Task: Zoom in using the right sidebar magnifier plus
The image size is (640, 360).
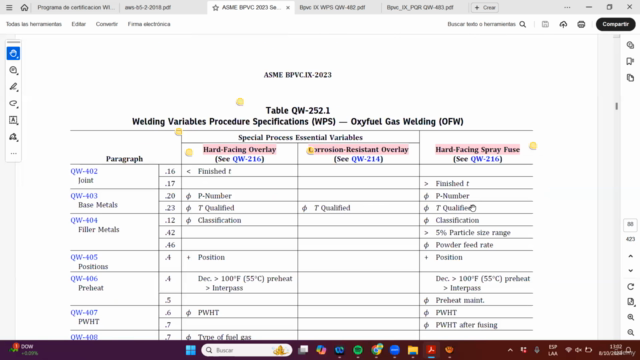Action: coord(631,317)
